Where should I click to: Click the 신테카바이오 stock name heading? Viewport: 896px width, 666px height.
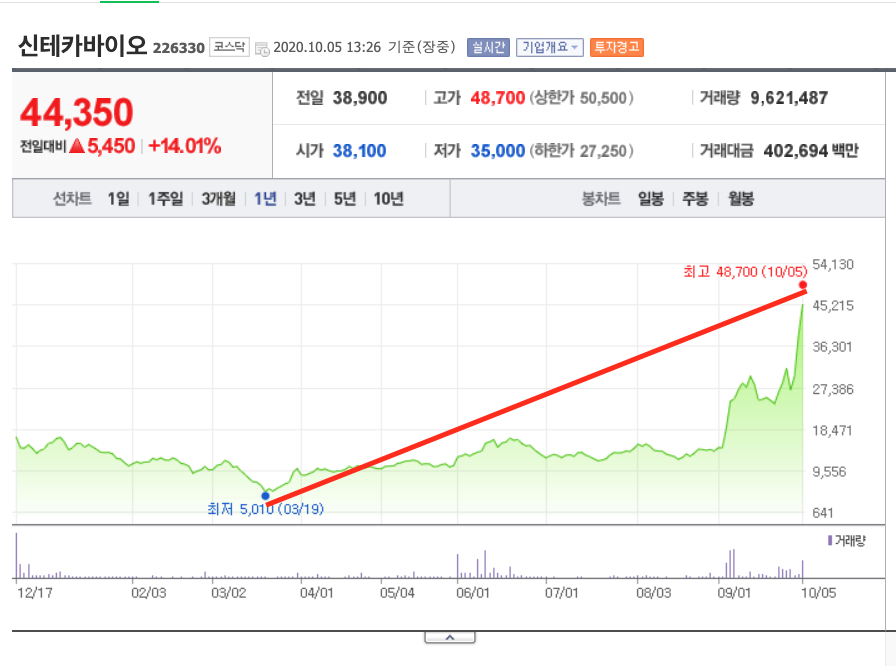coord(83,45)
